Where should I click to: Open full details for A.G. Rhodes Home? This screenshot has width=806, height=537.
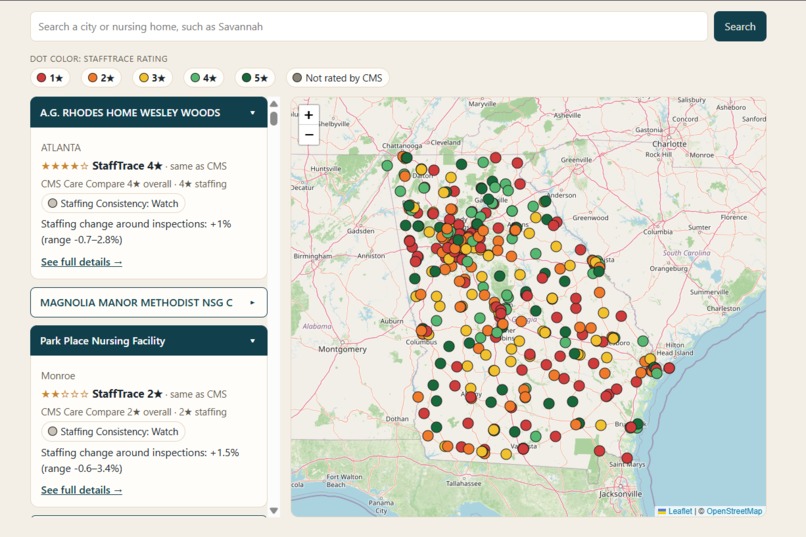coord(81,262)
